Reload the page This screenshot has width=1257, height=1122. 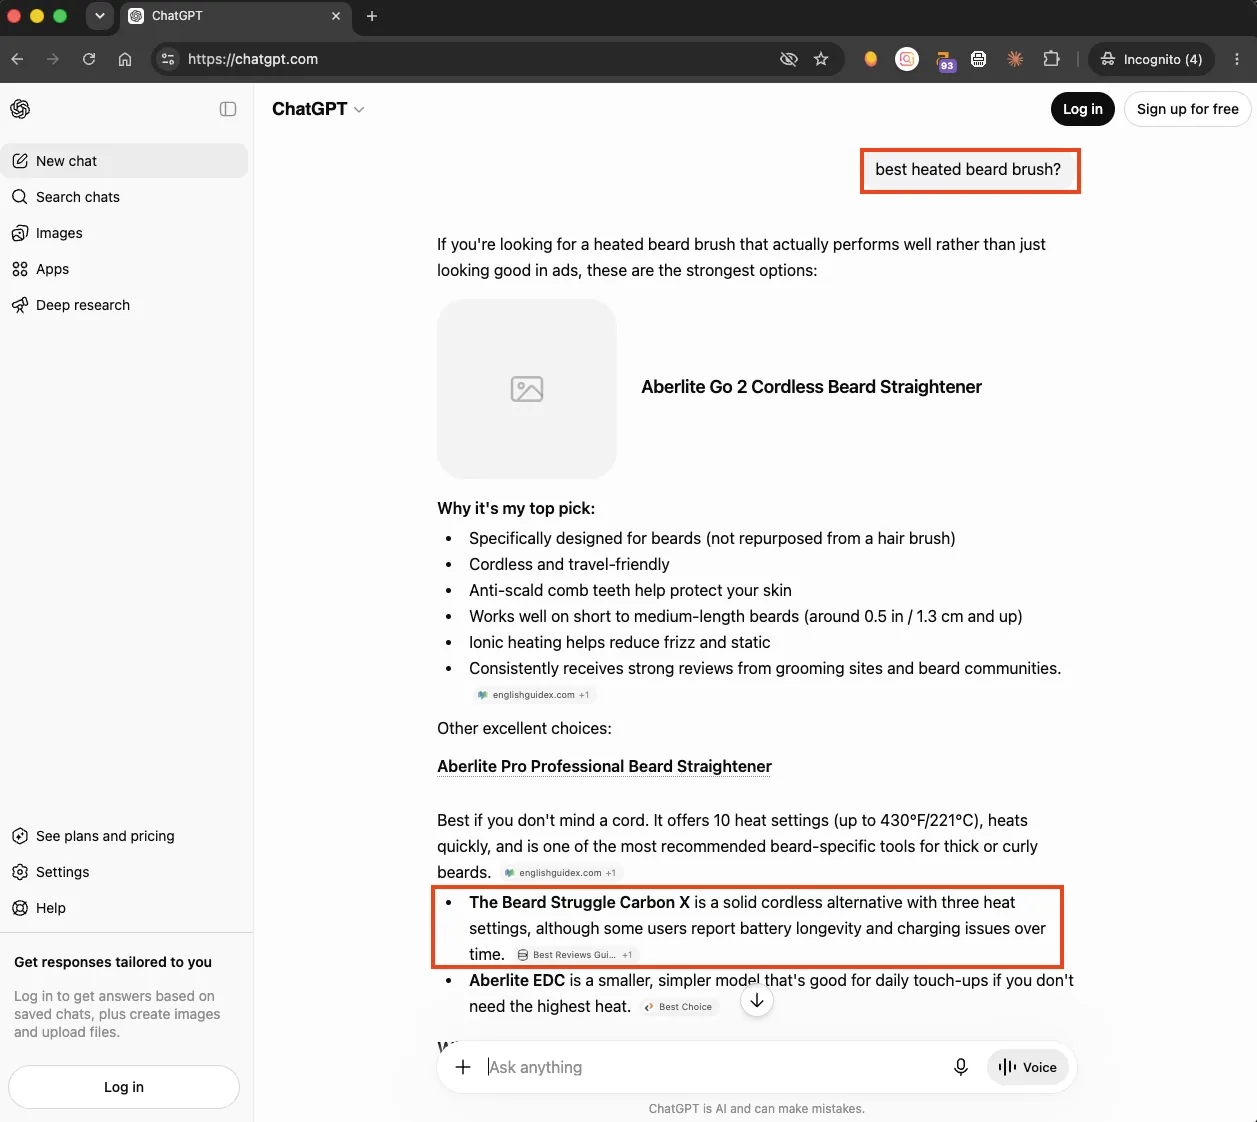(89, 59)
